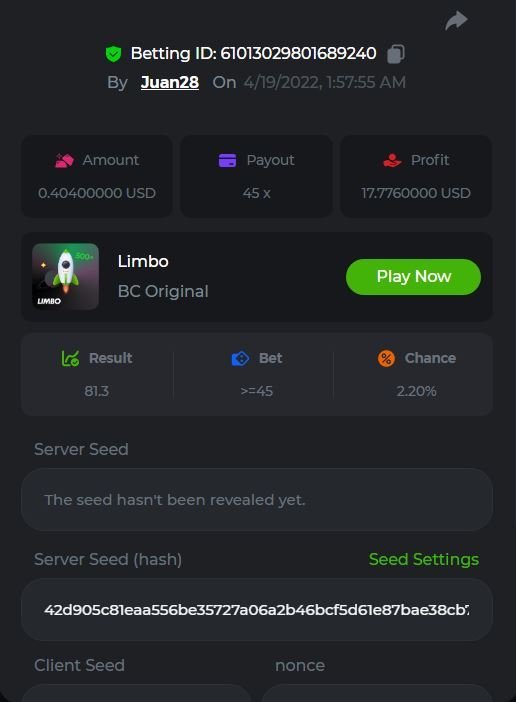516x702 pixels.
Task: Click the Limbo game title
Action: pyautogui.click(x=143, y=261)
